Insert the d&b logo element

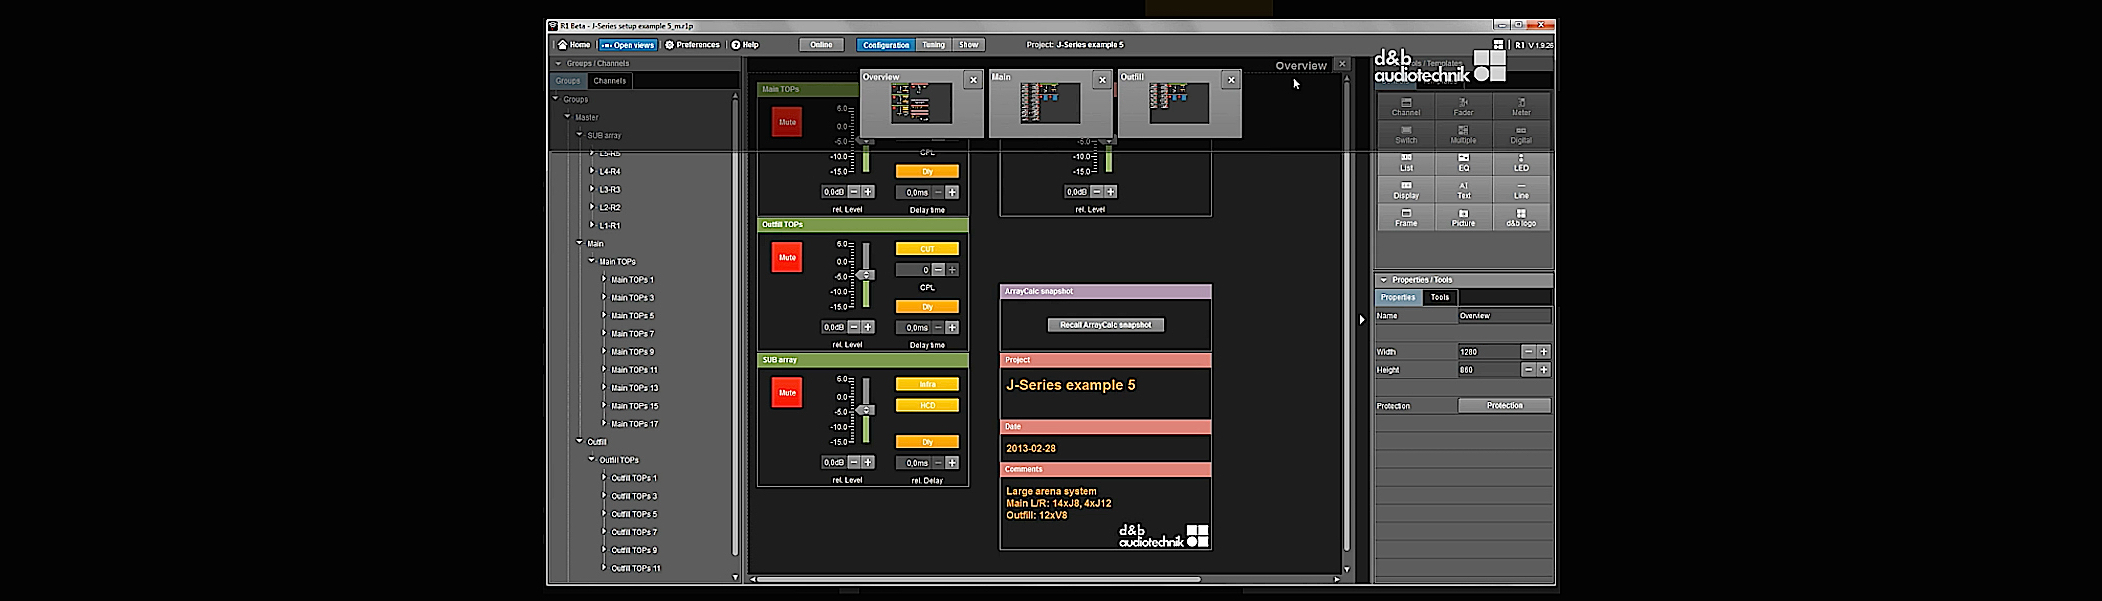point(1521,218)
